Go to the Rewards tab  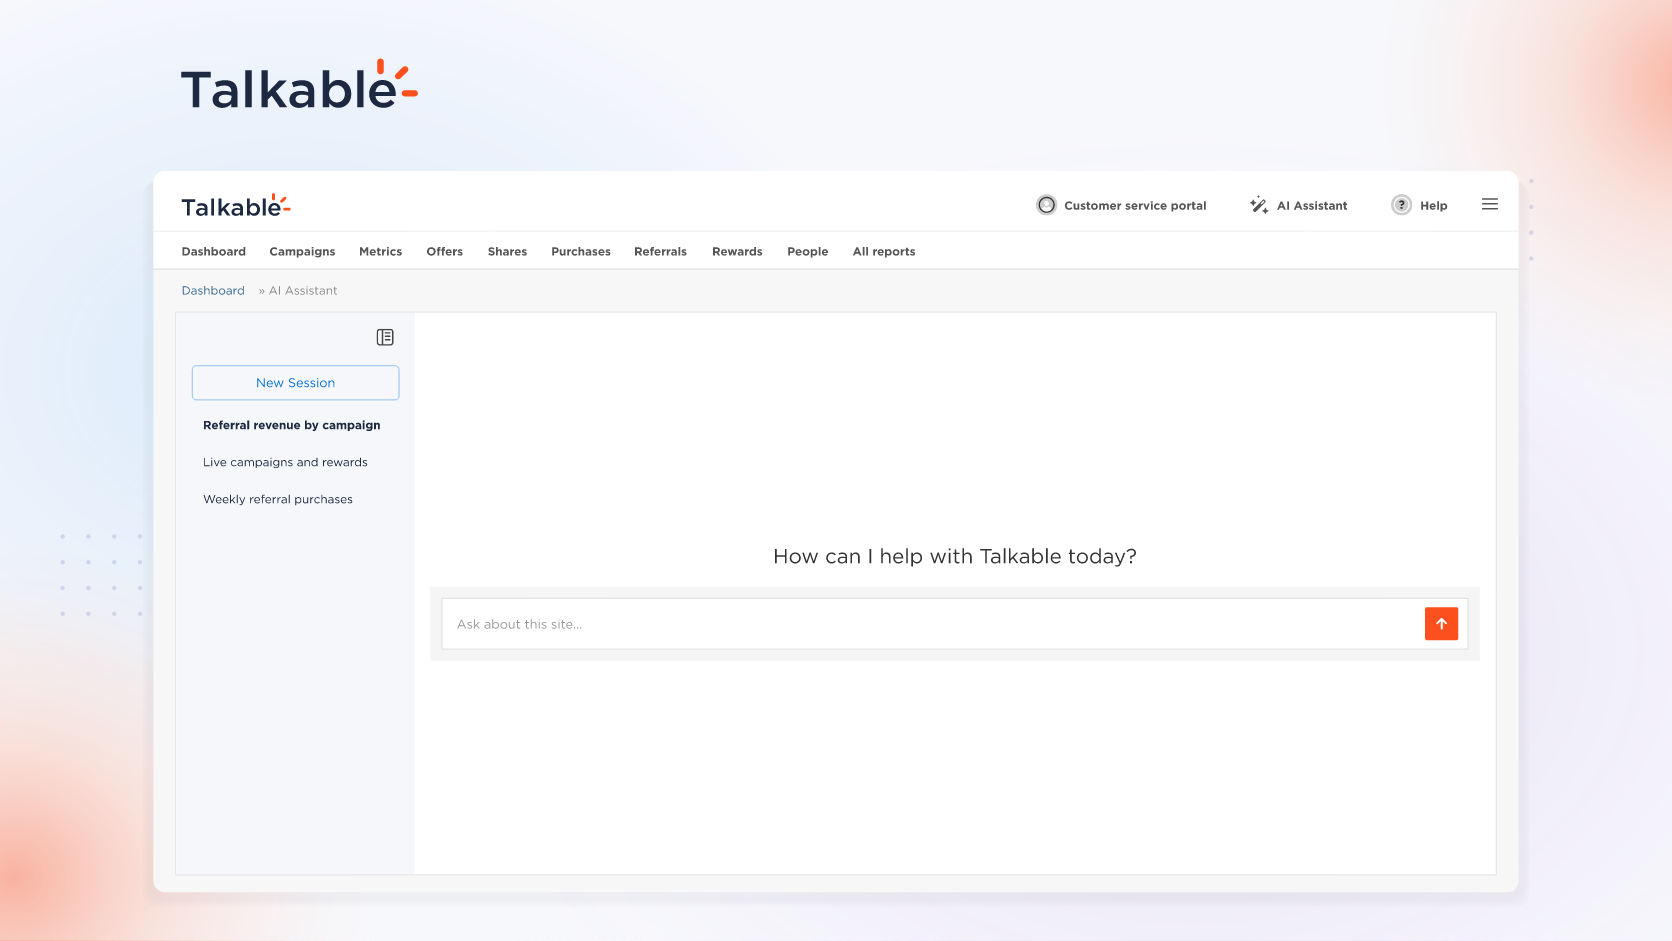[737, 252]
